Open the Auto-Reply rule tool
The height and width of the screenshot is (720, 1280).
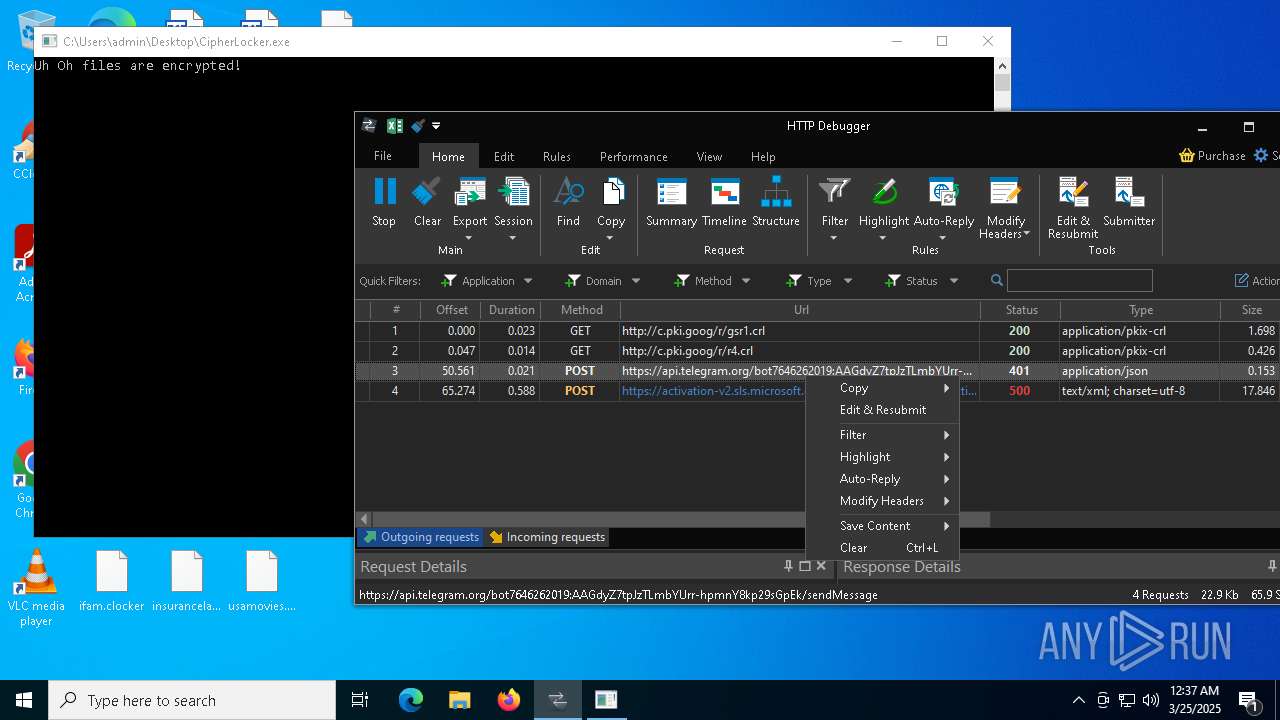(x=943, y=210)
